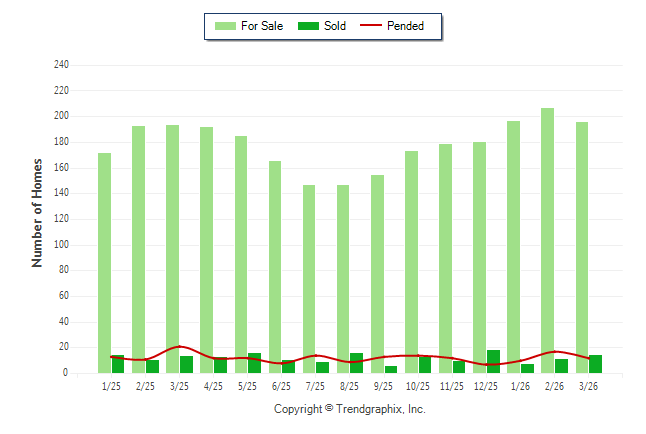This screenshot has height=434, width=646.
Task: Click the 12/25 Sold dark green bar
Action: 494,362
